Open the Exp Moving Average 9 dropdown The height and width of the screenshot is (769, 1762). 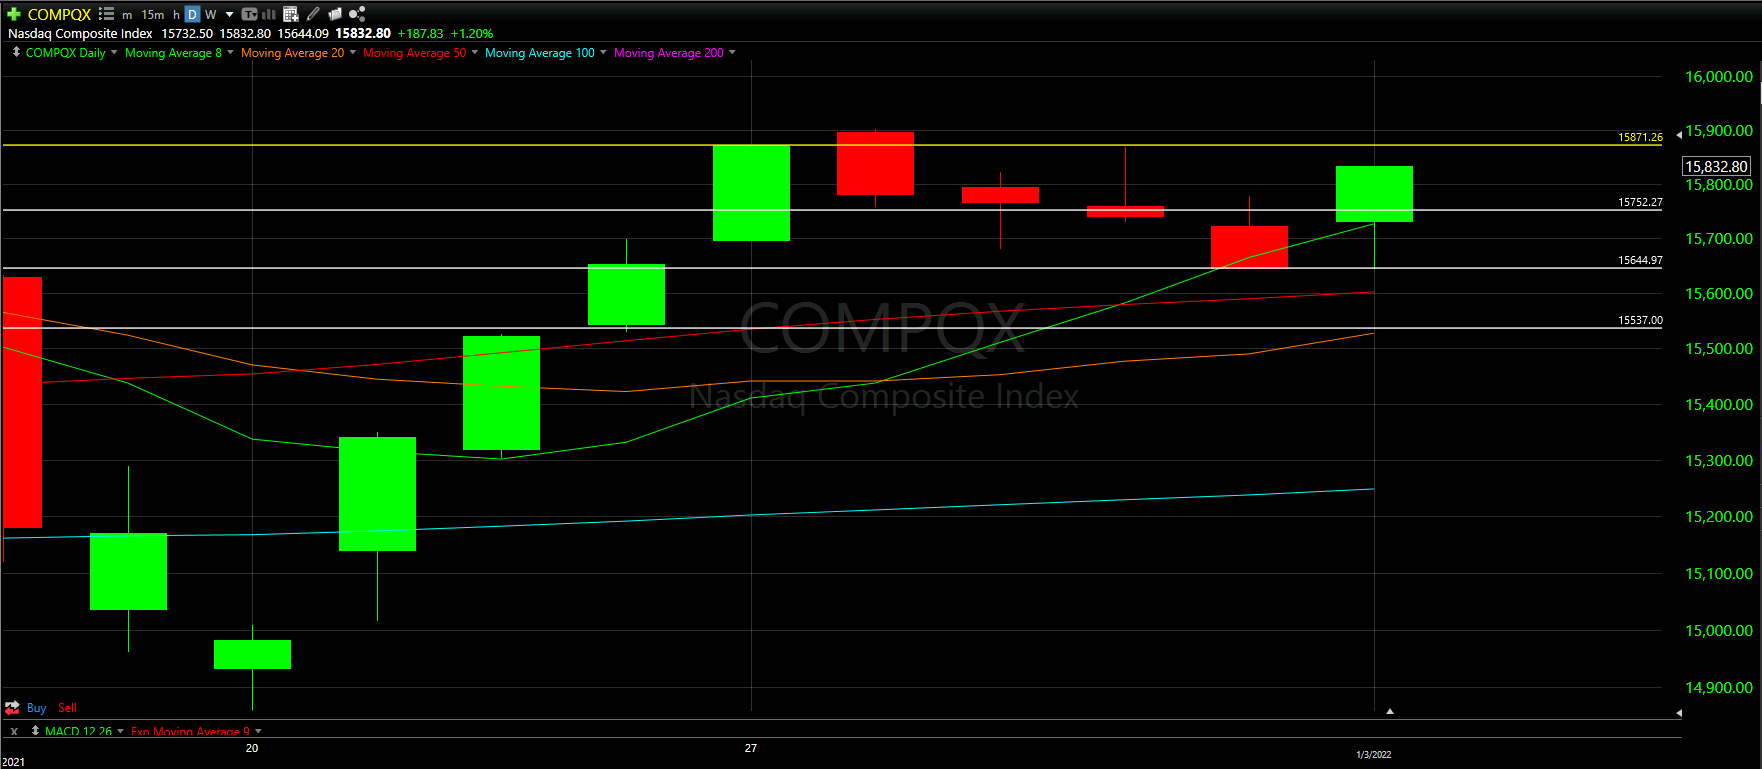click(x=258, y=732)
